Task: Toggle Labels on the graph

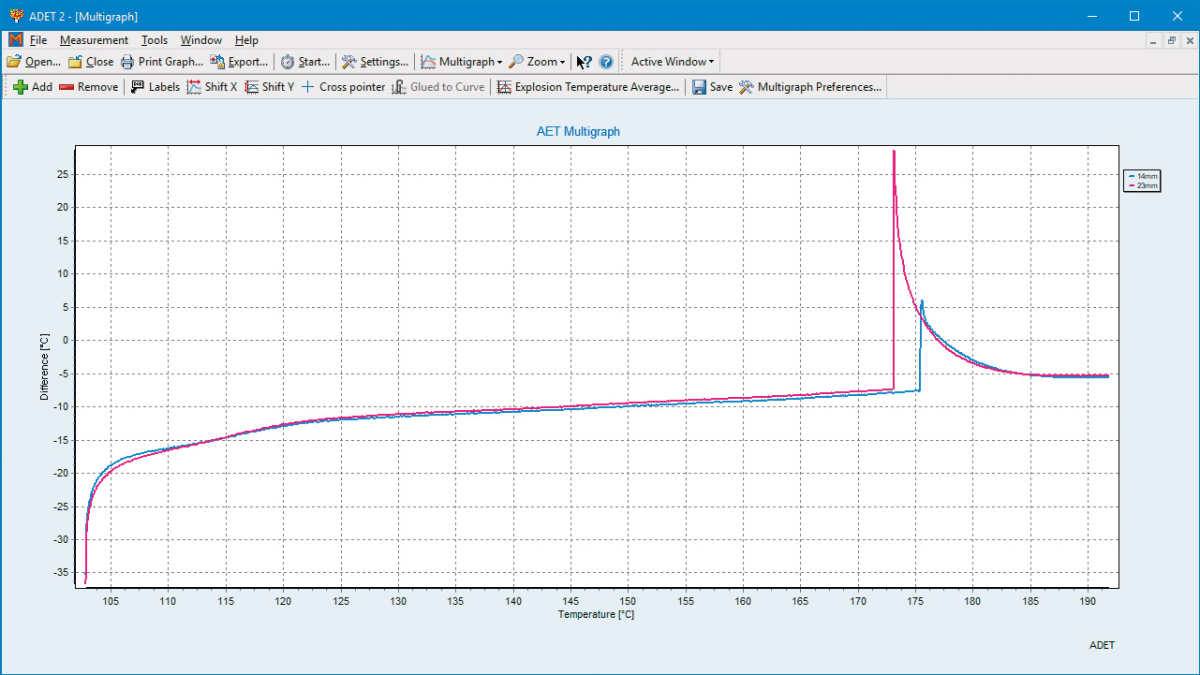Action: click(x=155, y=87)
